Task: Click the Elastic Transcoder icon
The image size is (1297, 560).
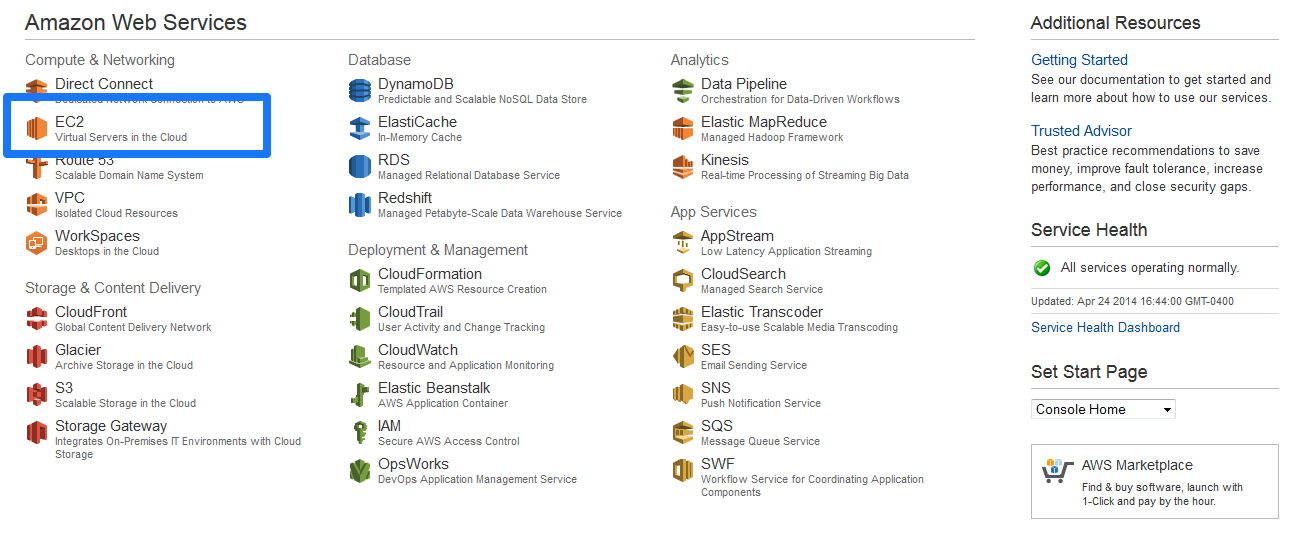Action: (x=683, y=319)
